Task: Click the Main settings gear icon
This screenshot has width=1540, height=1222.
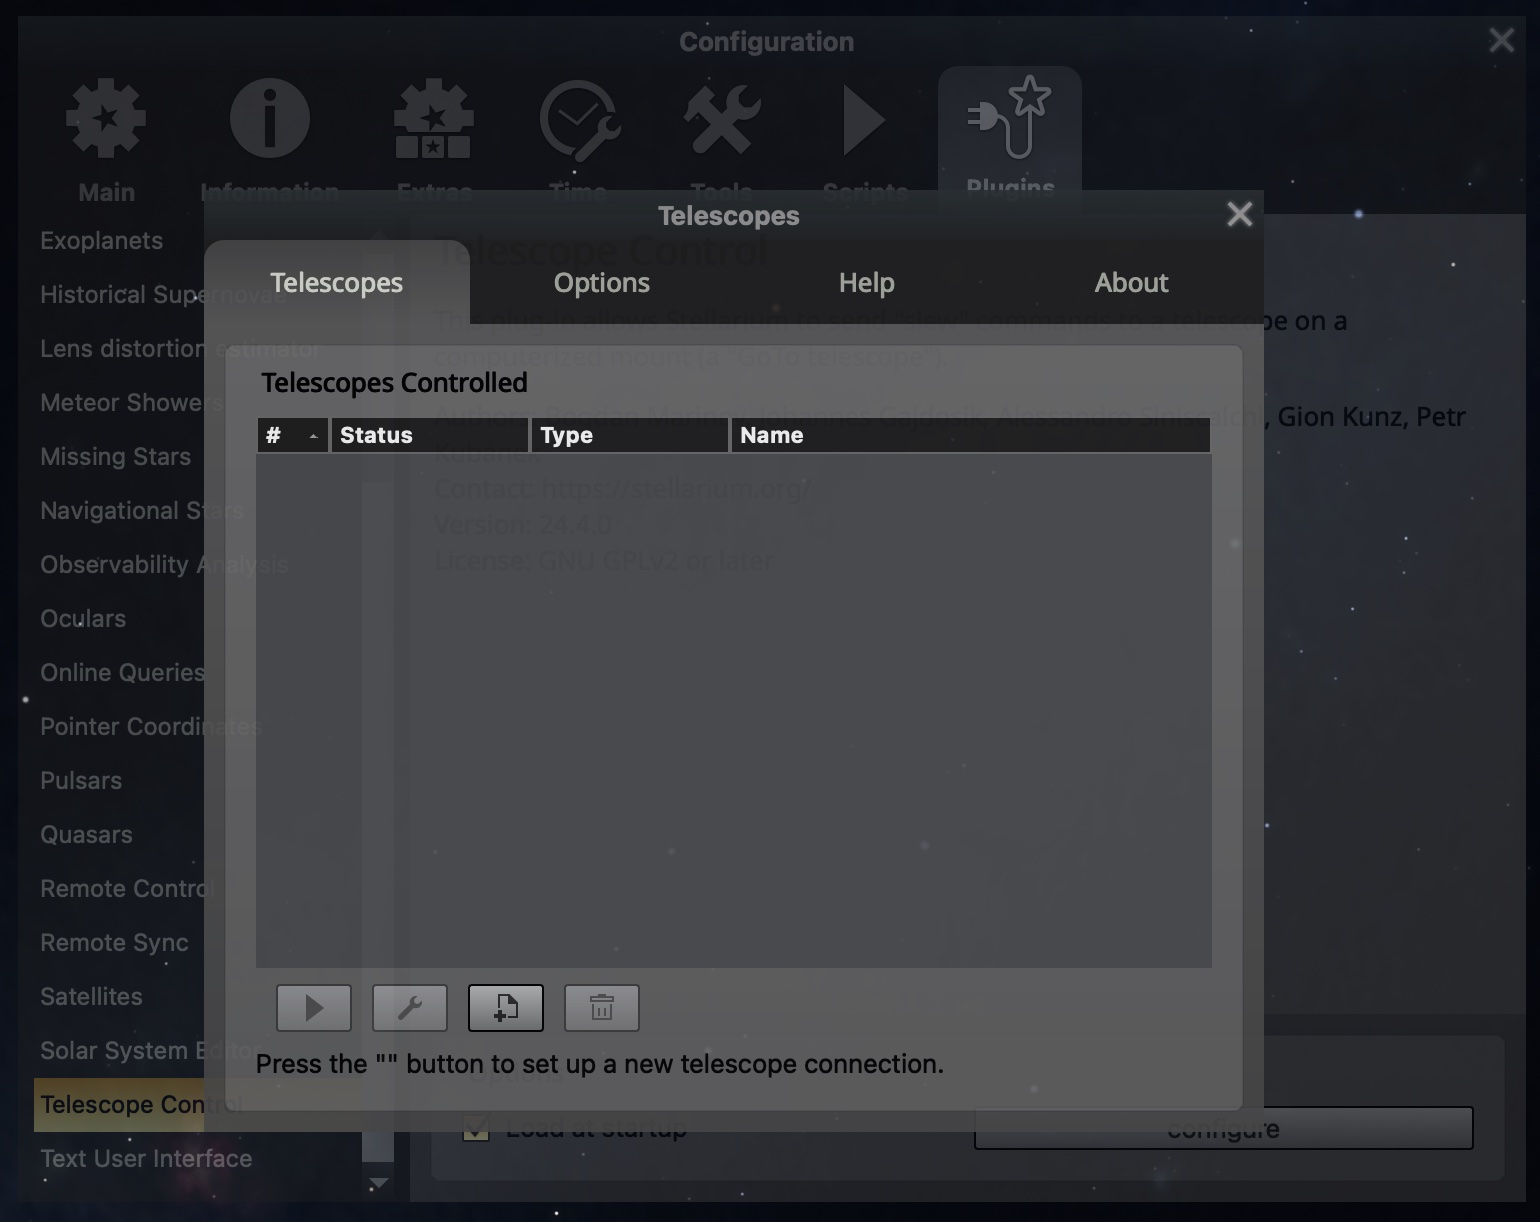Action: pyautogui.click(x=106, y=120)
